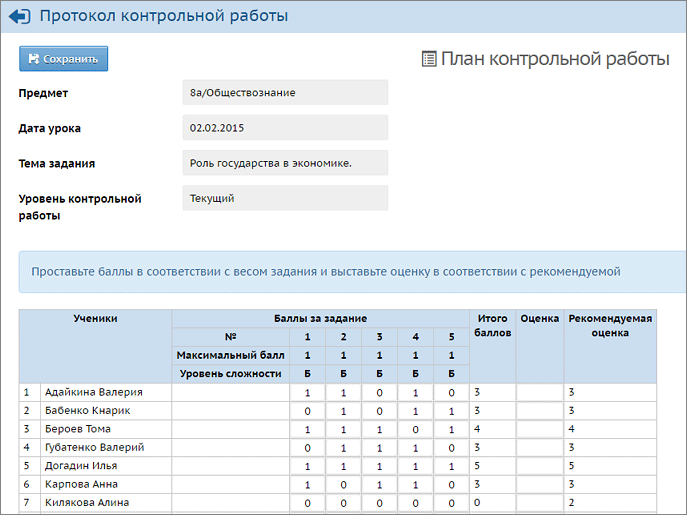The height and width of the screenshot is (515, 687).
Task: Click the list icon before План контрольной работы
Action: pos(429,60)
